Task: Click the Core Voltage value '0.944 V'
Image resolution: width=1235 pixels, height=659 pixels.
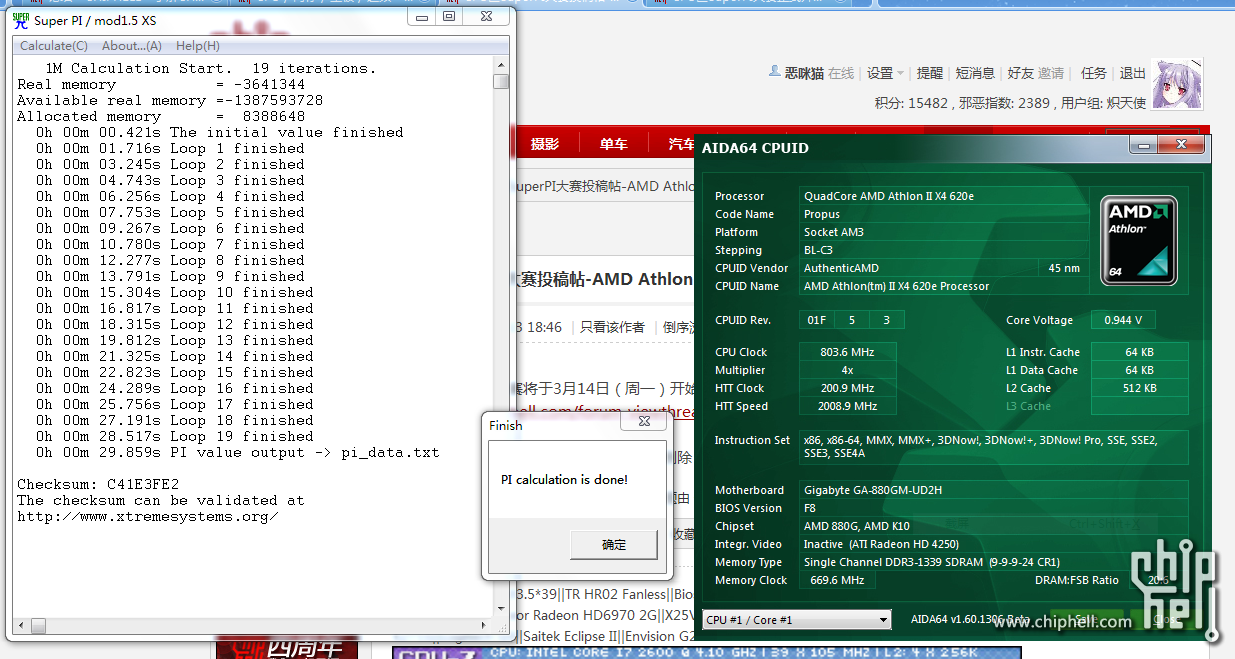Action: point(1123,320)
